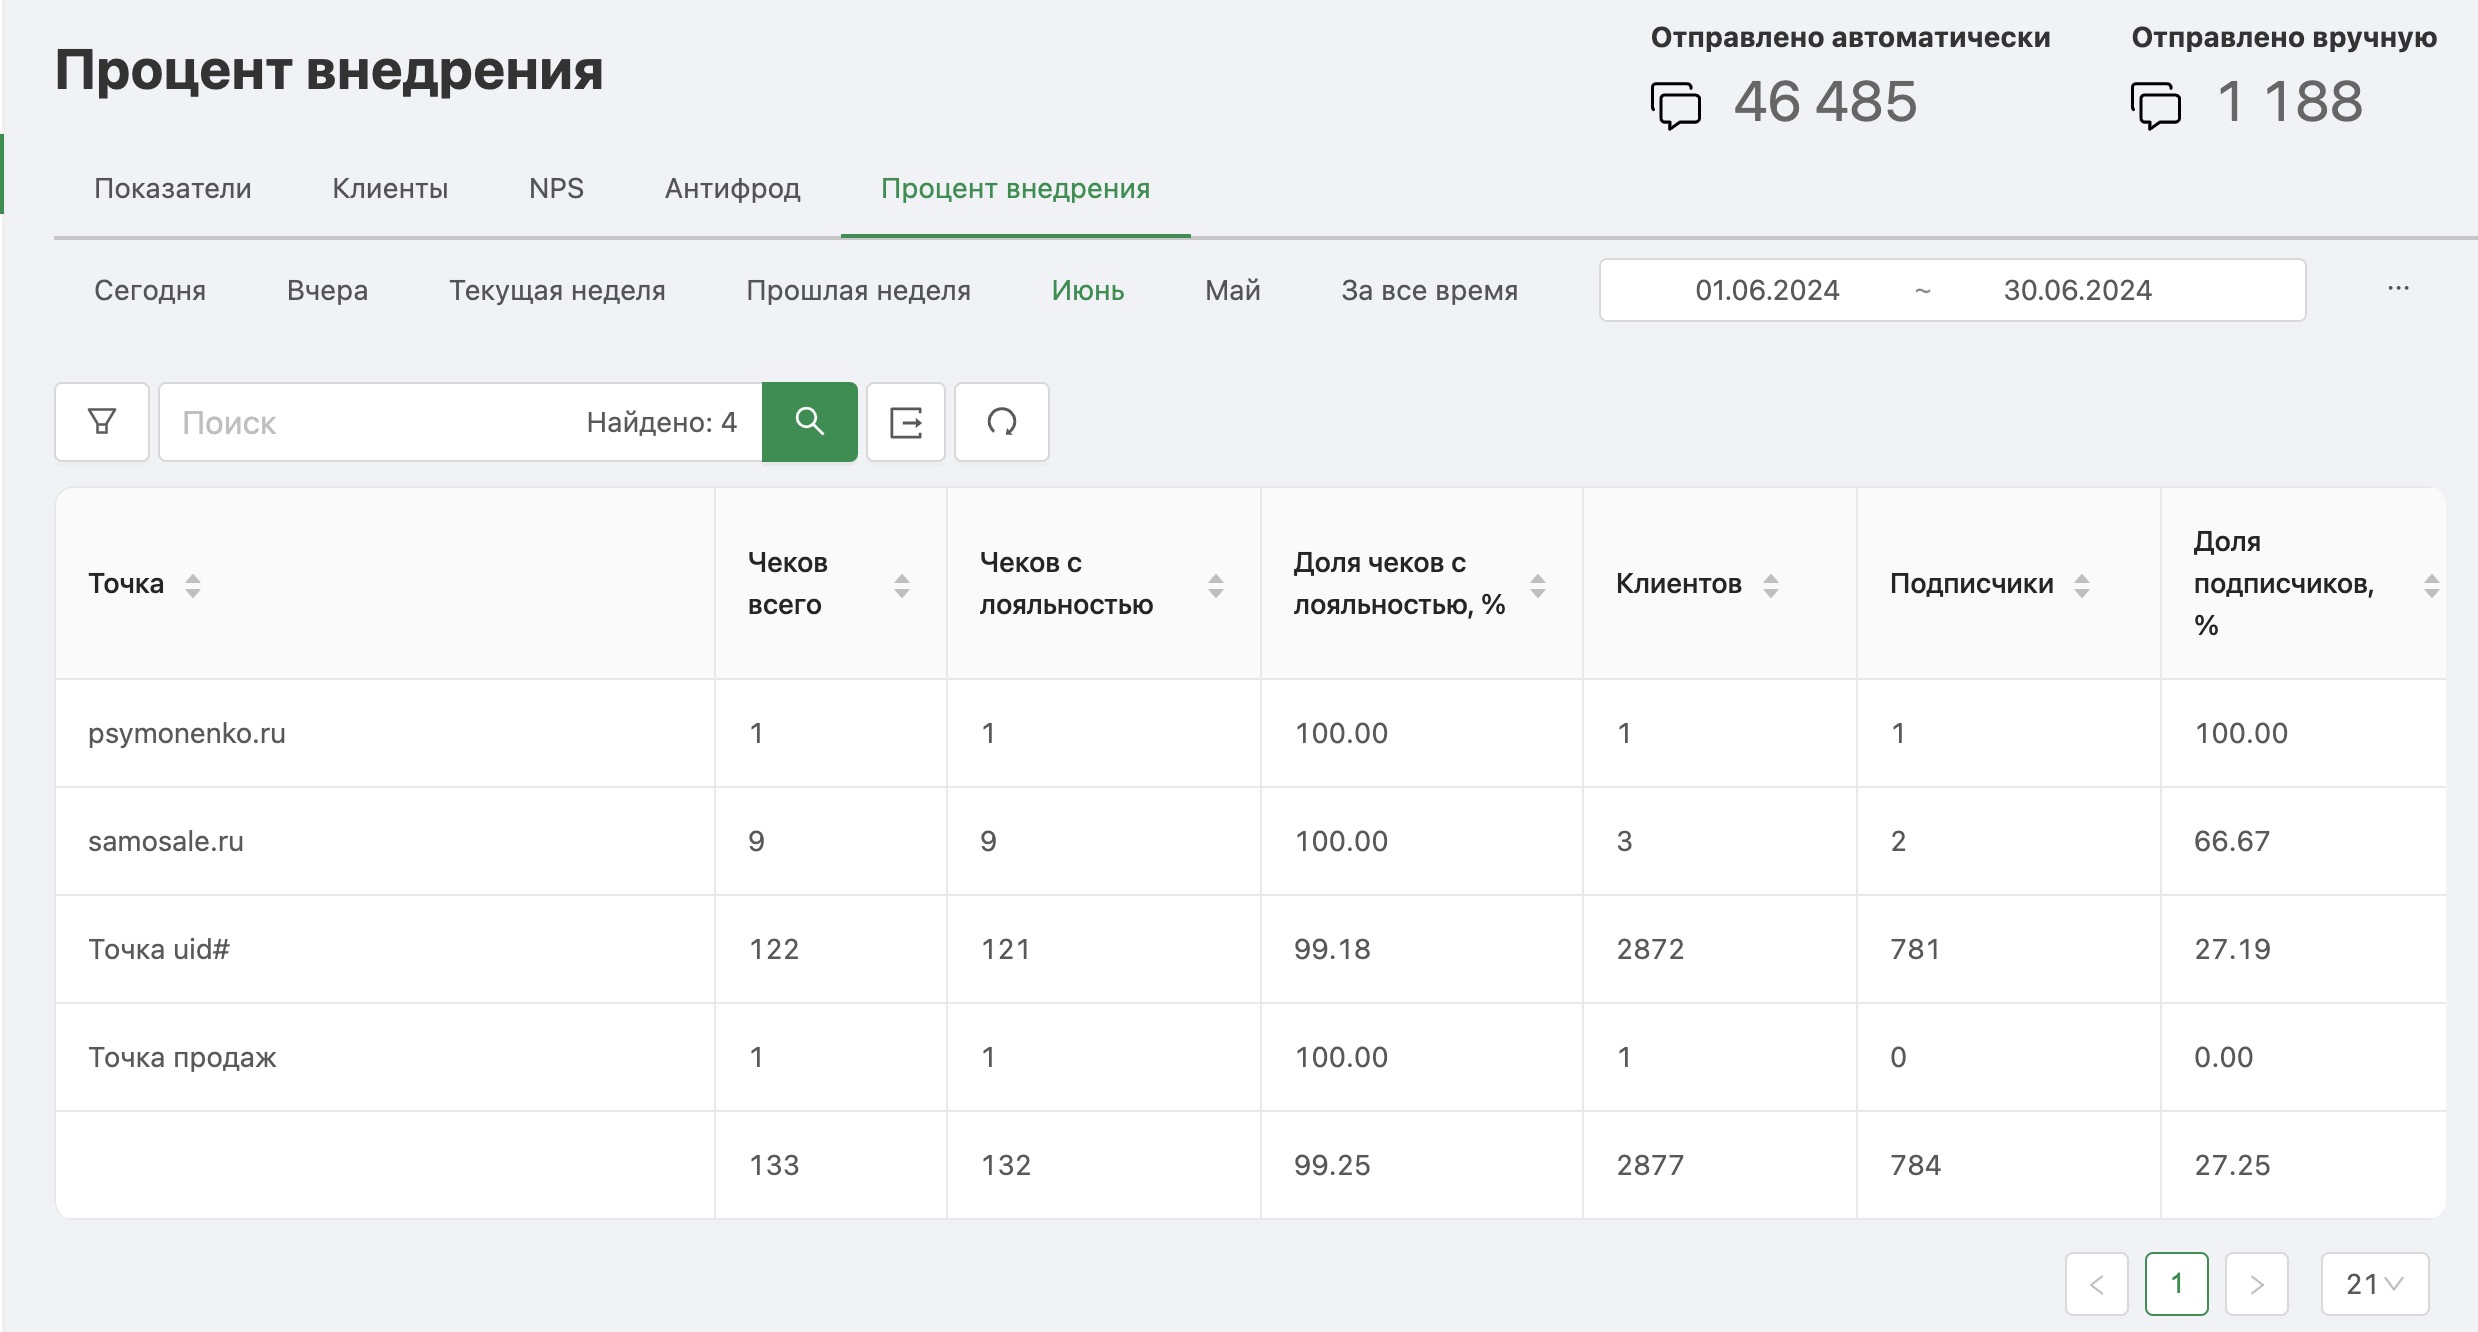This screenshot has width=2478, height=1332.
Task: Sort by Чеков всего column arrows
Action: pos(902,585)
